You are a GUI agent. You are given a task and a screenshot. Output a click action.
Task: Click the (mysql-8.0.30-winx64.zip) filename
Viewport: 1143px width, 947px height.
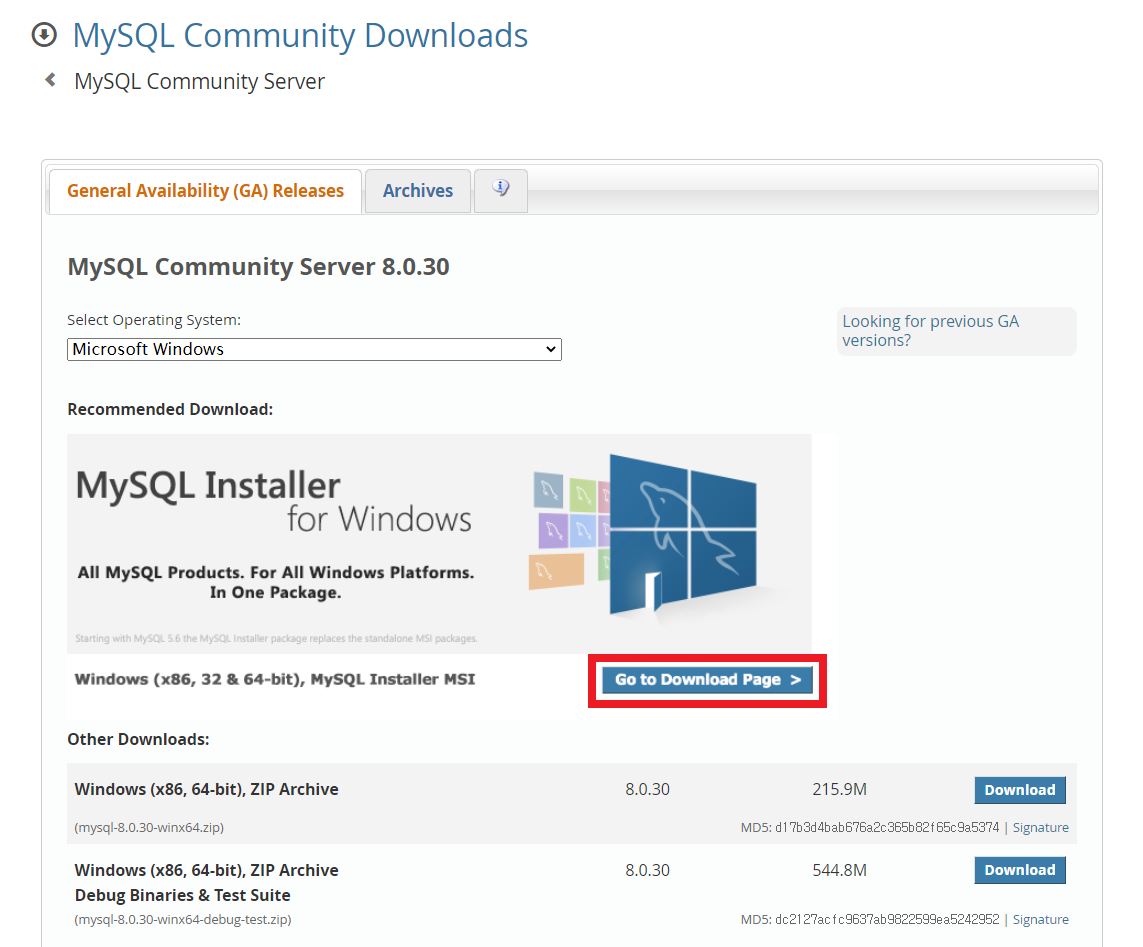(x=149, y=827)
